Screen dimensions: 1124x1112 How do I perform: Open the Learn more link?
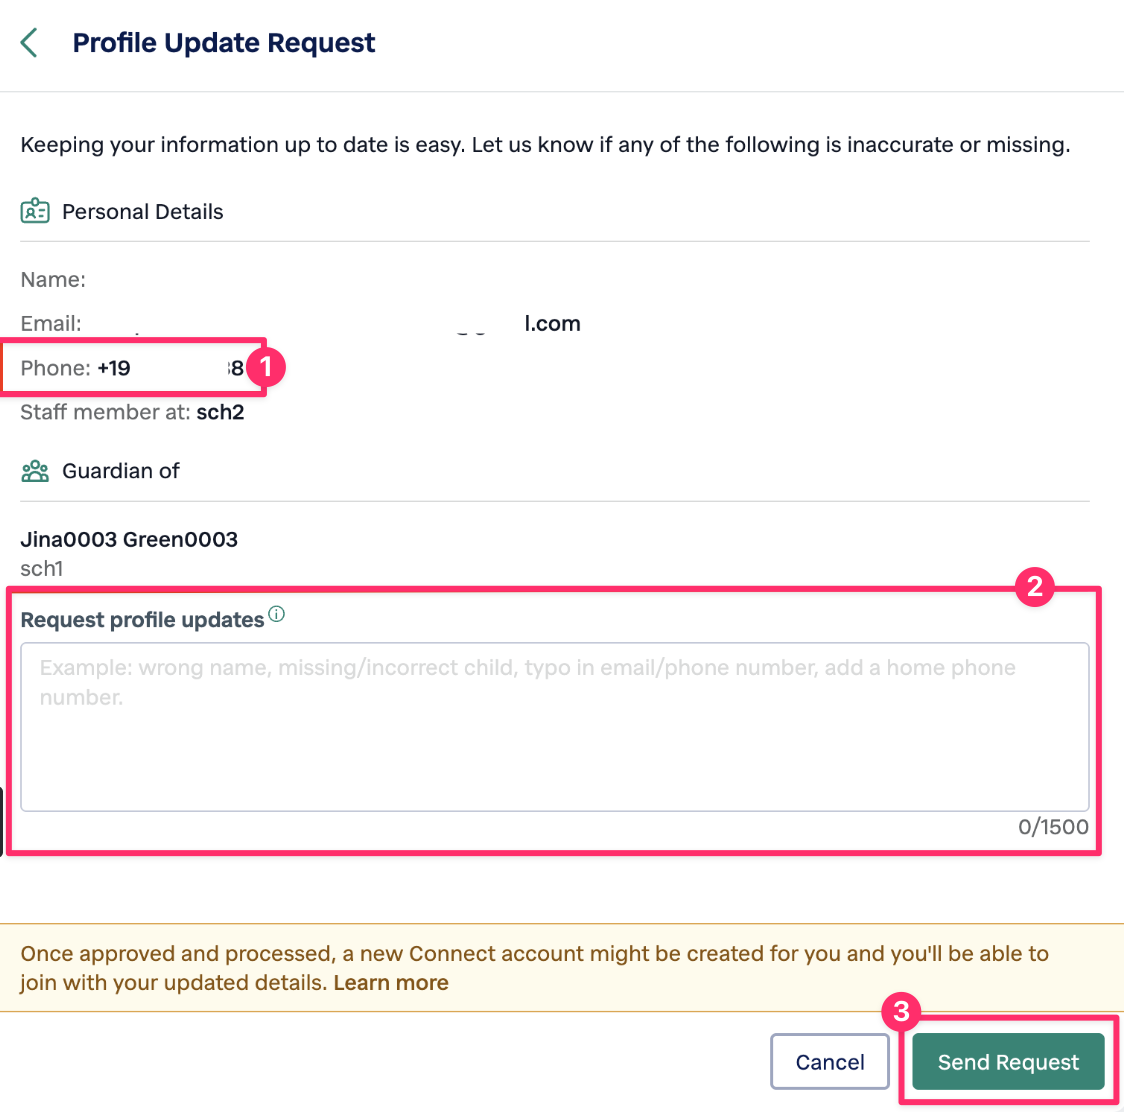(x=391, y=983)
